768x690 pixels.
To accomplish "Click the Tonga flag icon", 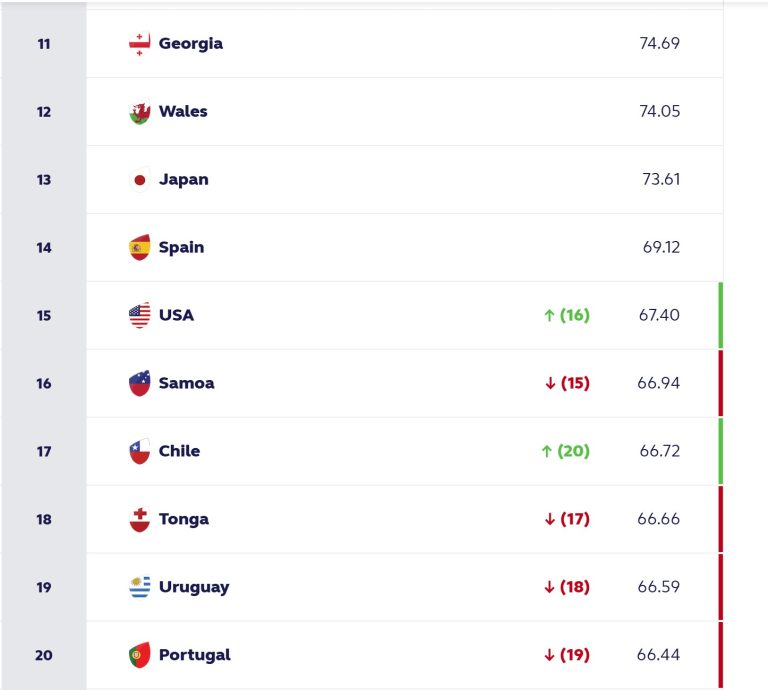I will 139,520.
